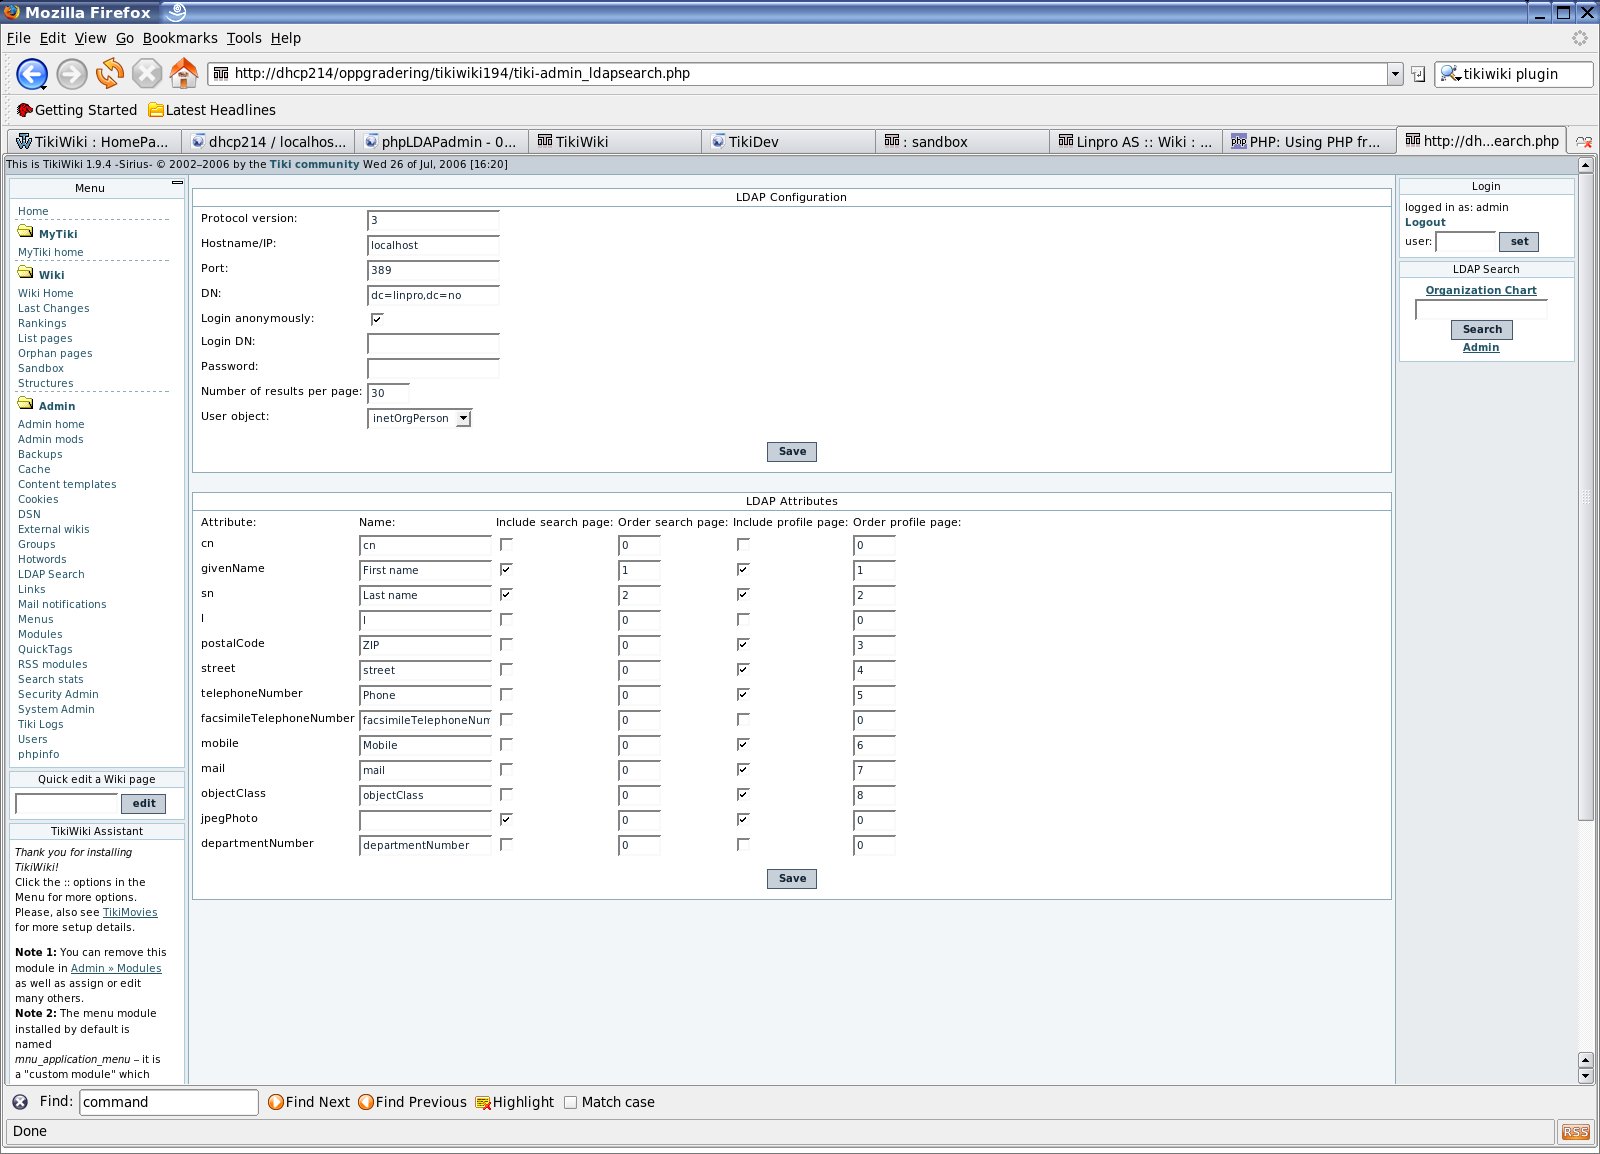Screen dimensions: 1600x1154
Task: Enable the Match case checkbox
Action: 571,1102
